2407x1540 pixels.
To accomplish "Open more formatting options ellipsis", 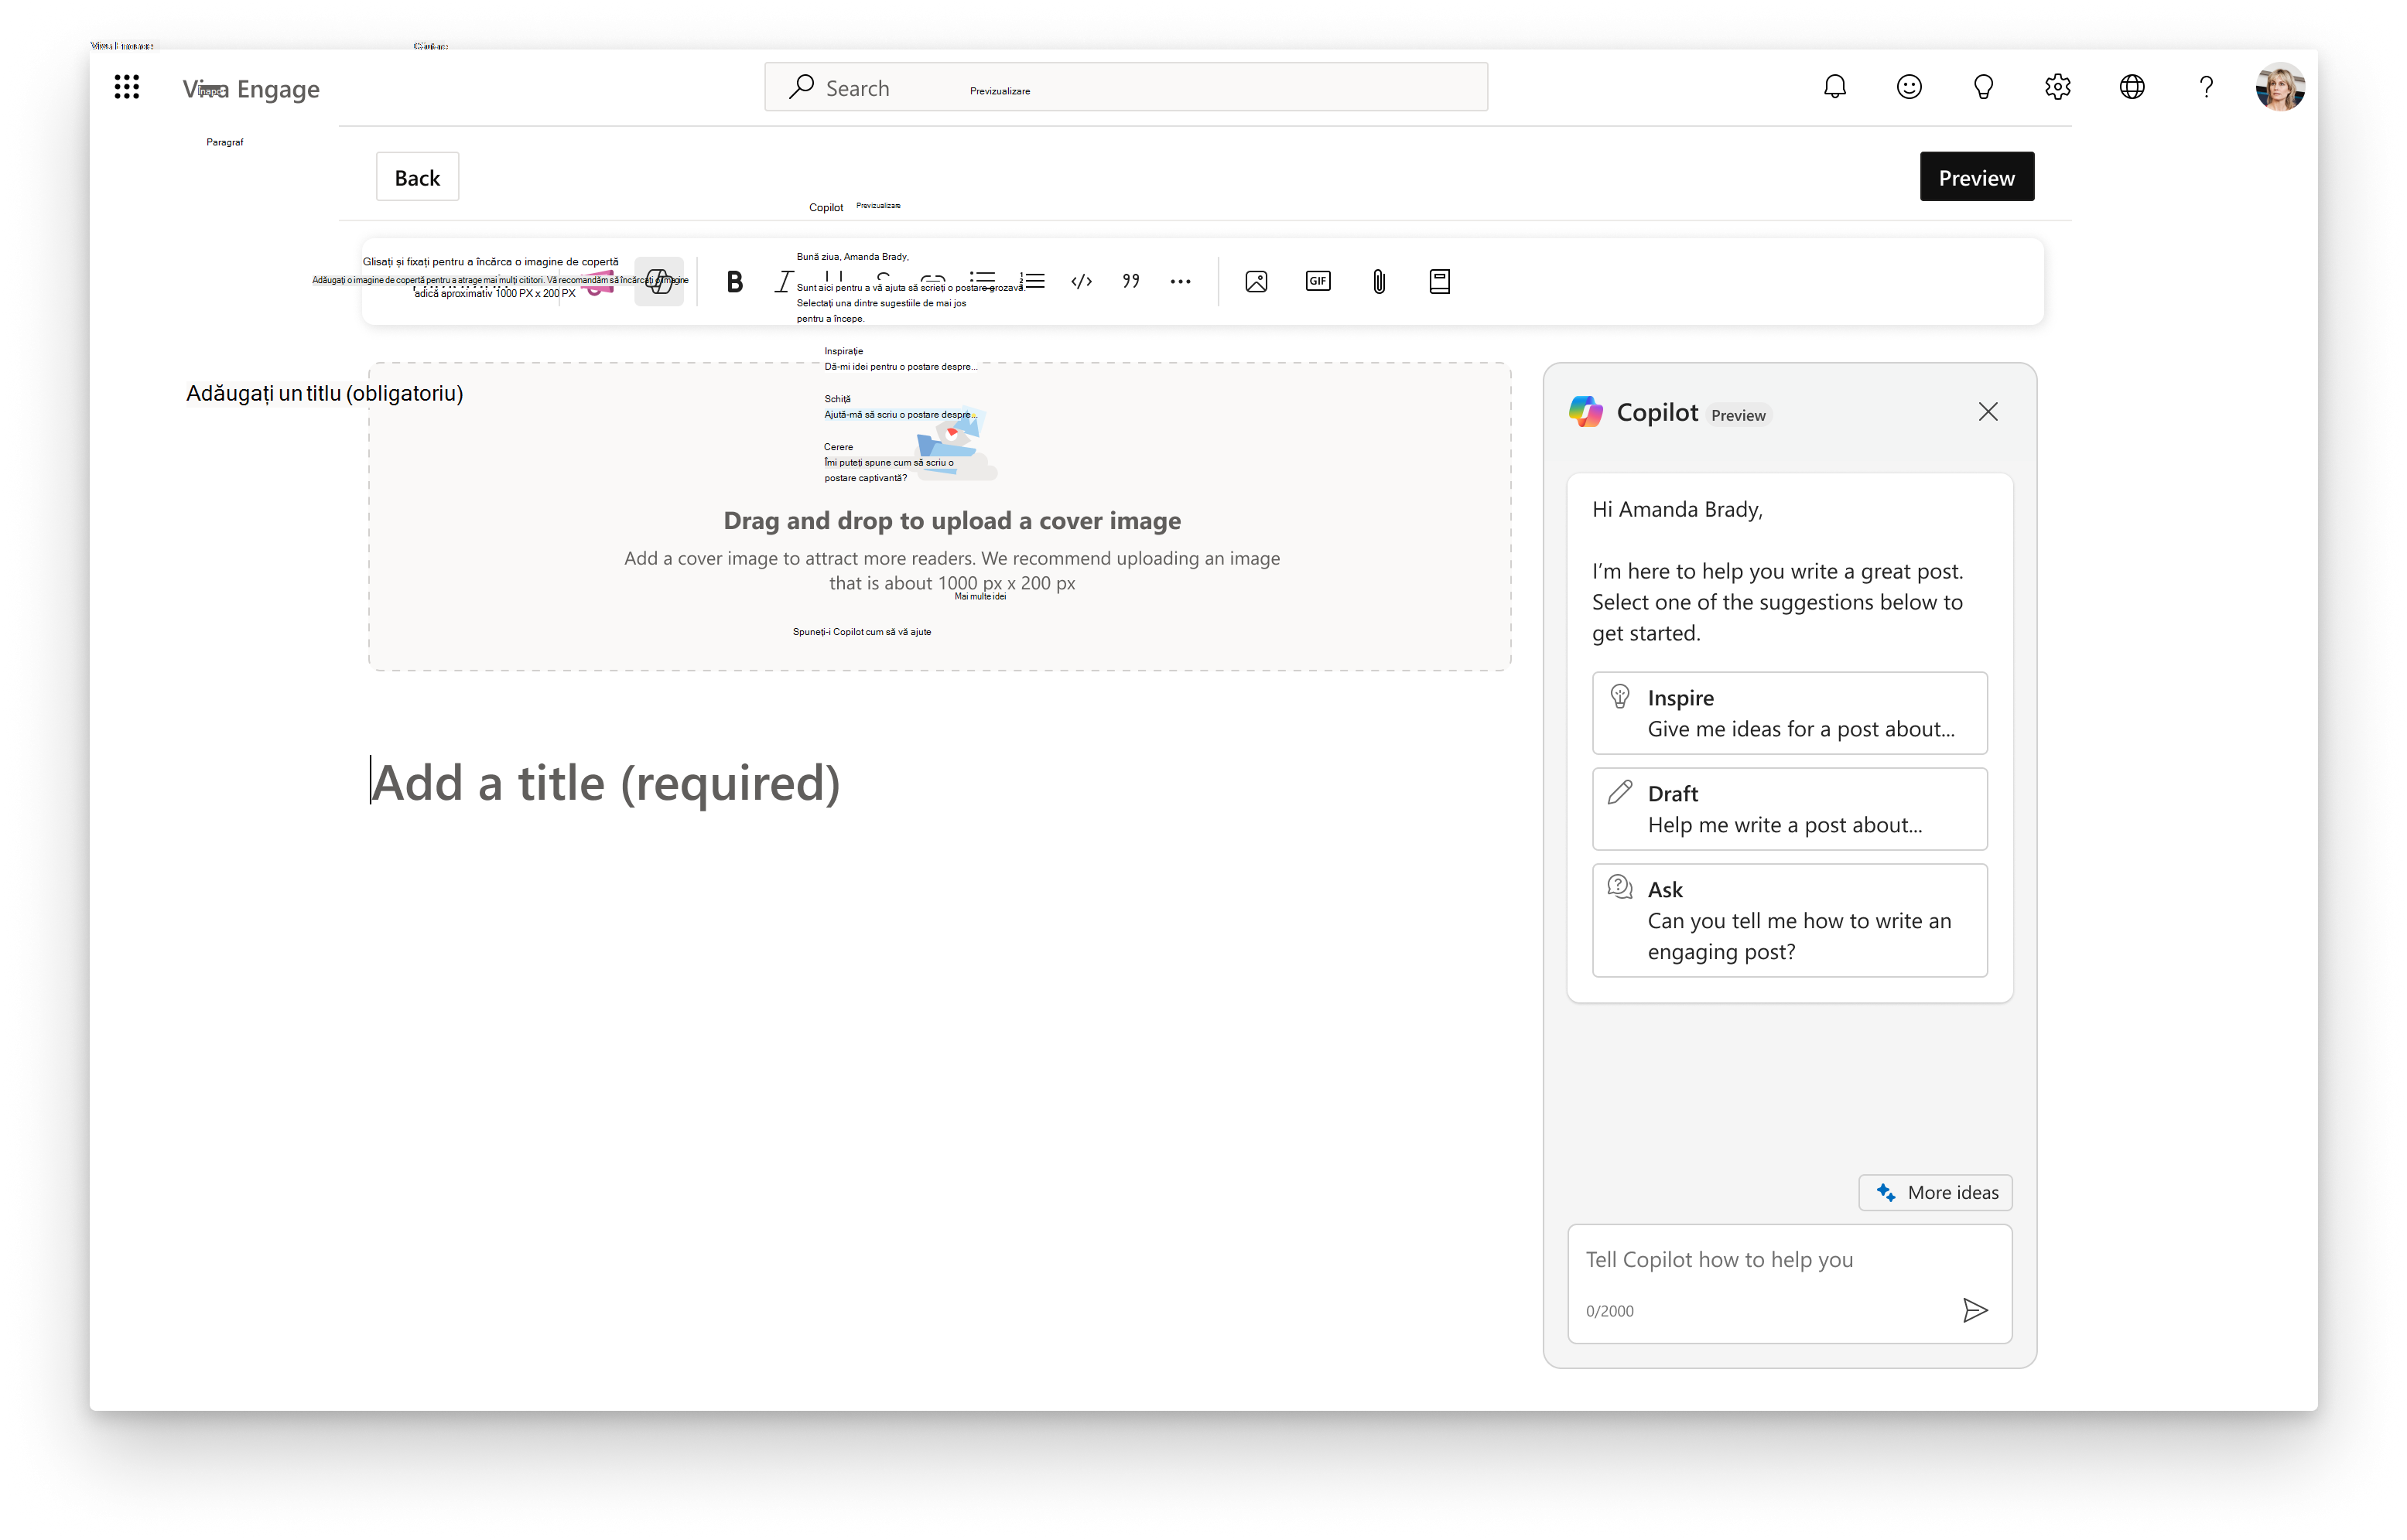I will click(x=1180, y=282).
